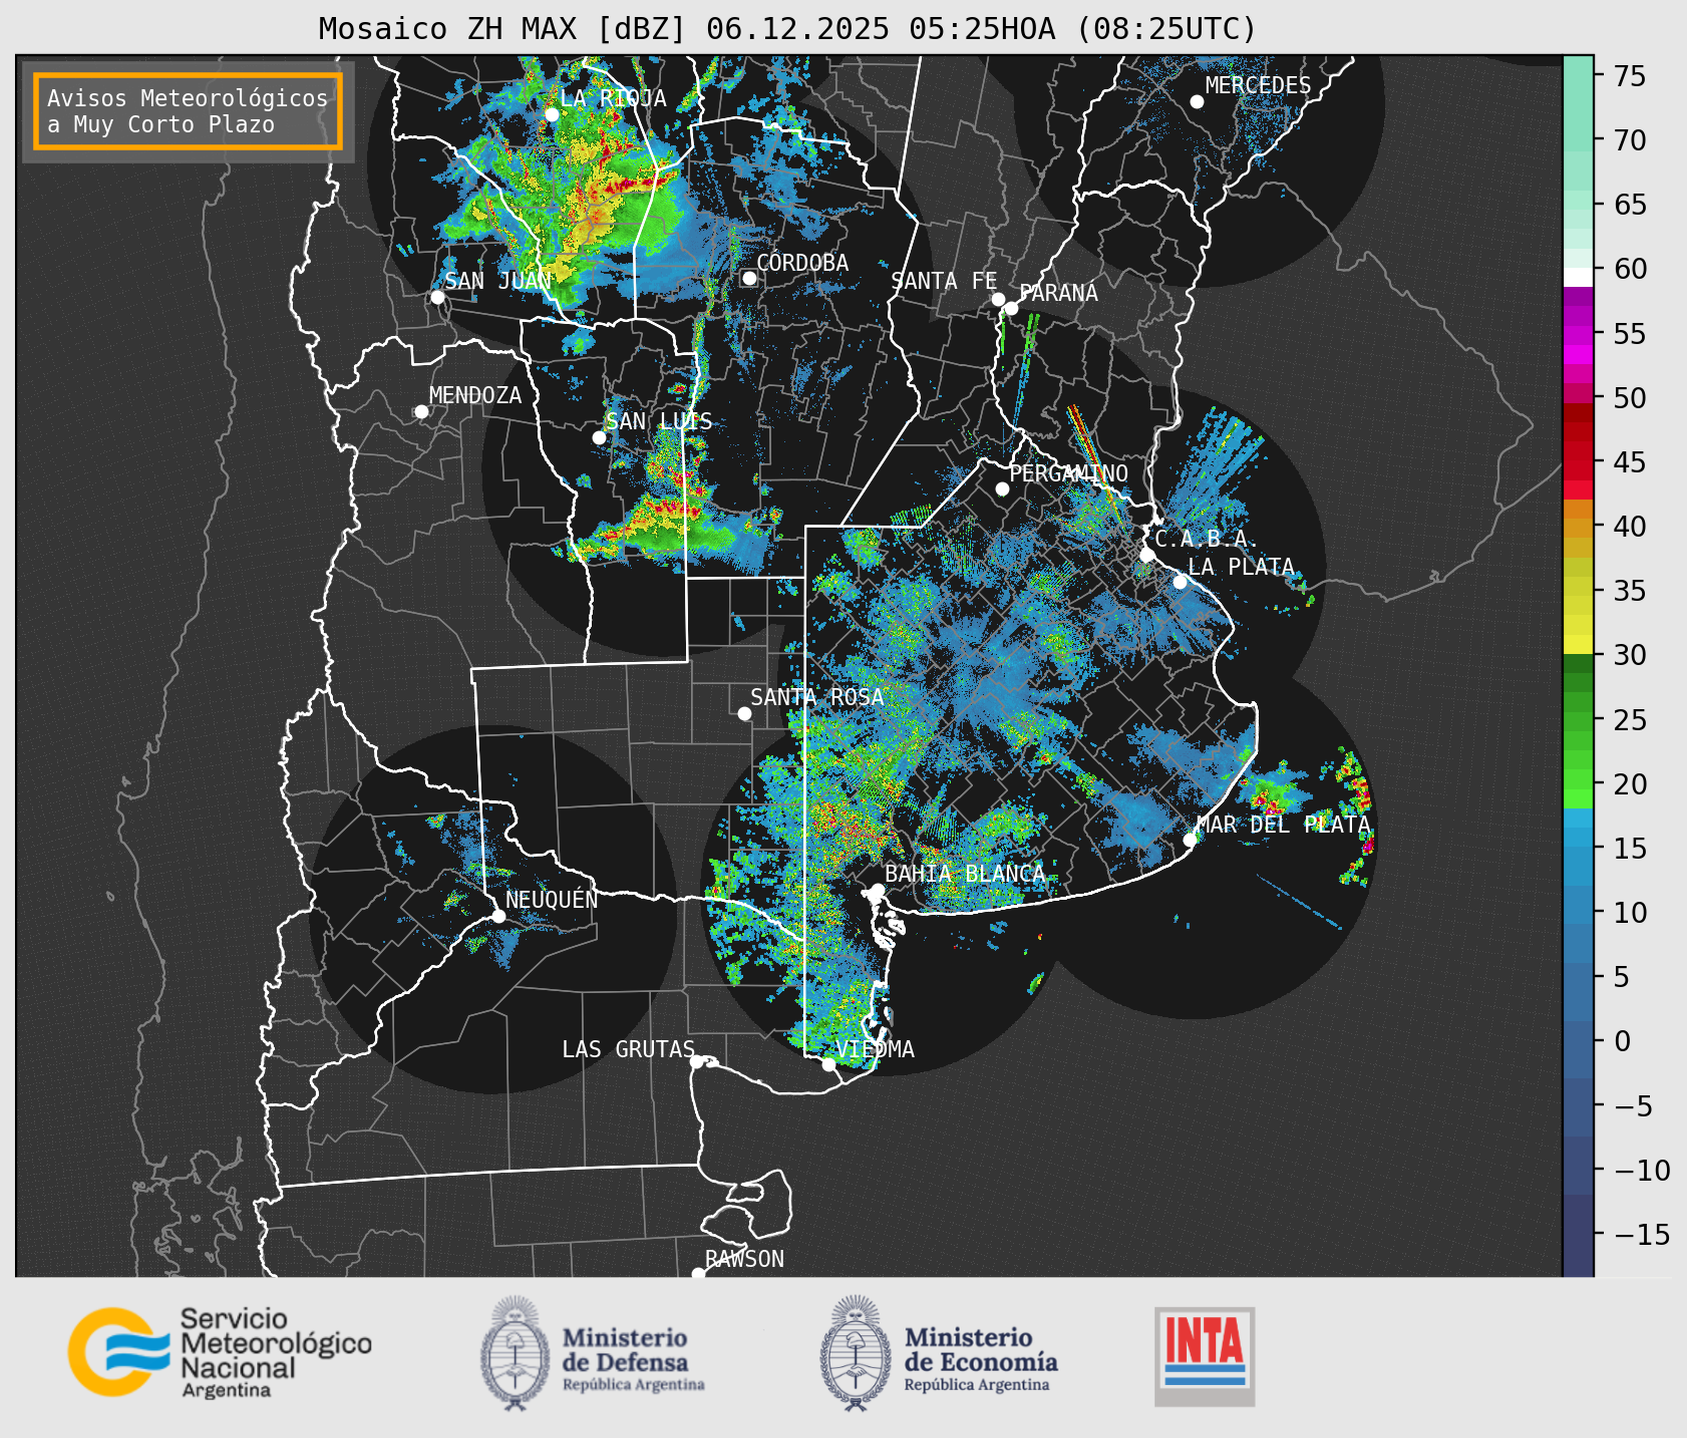Click the PERGAMINO text label
The image size is (1687, 1438).
tap(1068, 473)
